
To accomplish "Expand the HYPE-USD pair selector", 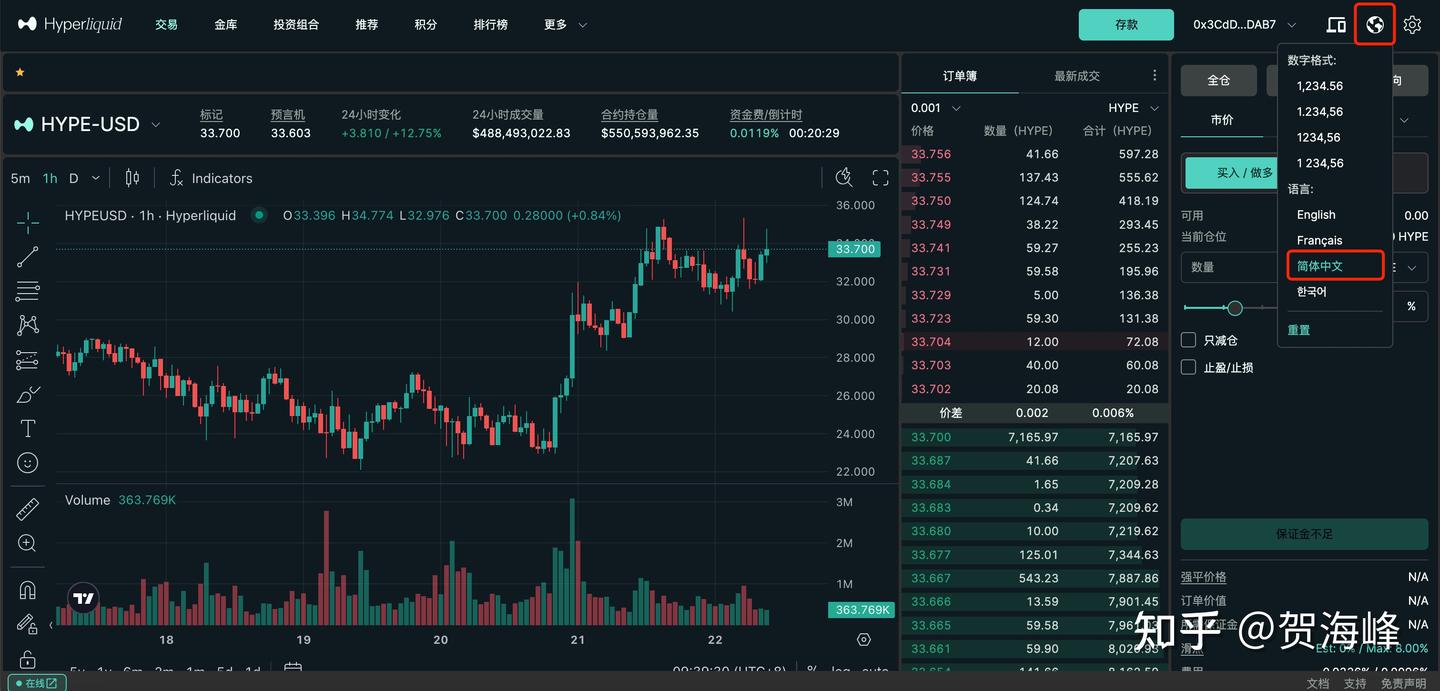I will [156, 125].
